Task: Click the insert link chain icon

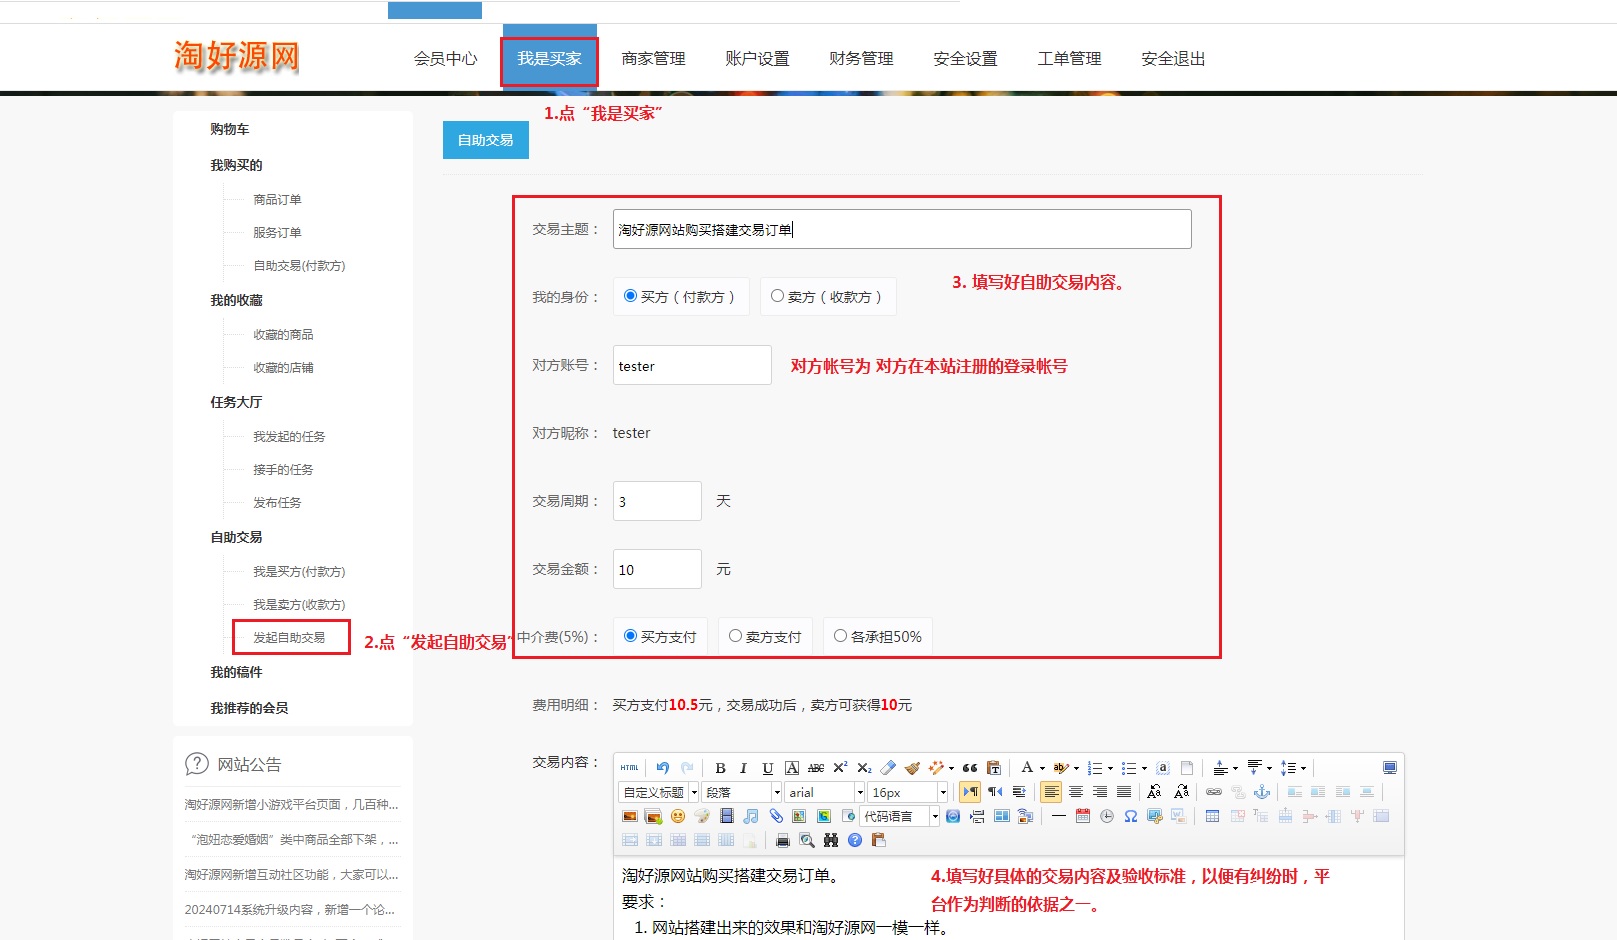Action: pyautogui.click(x=1213, y=792)
